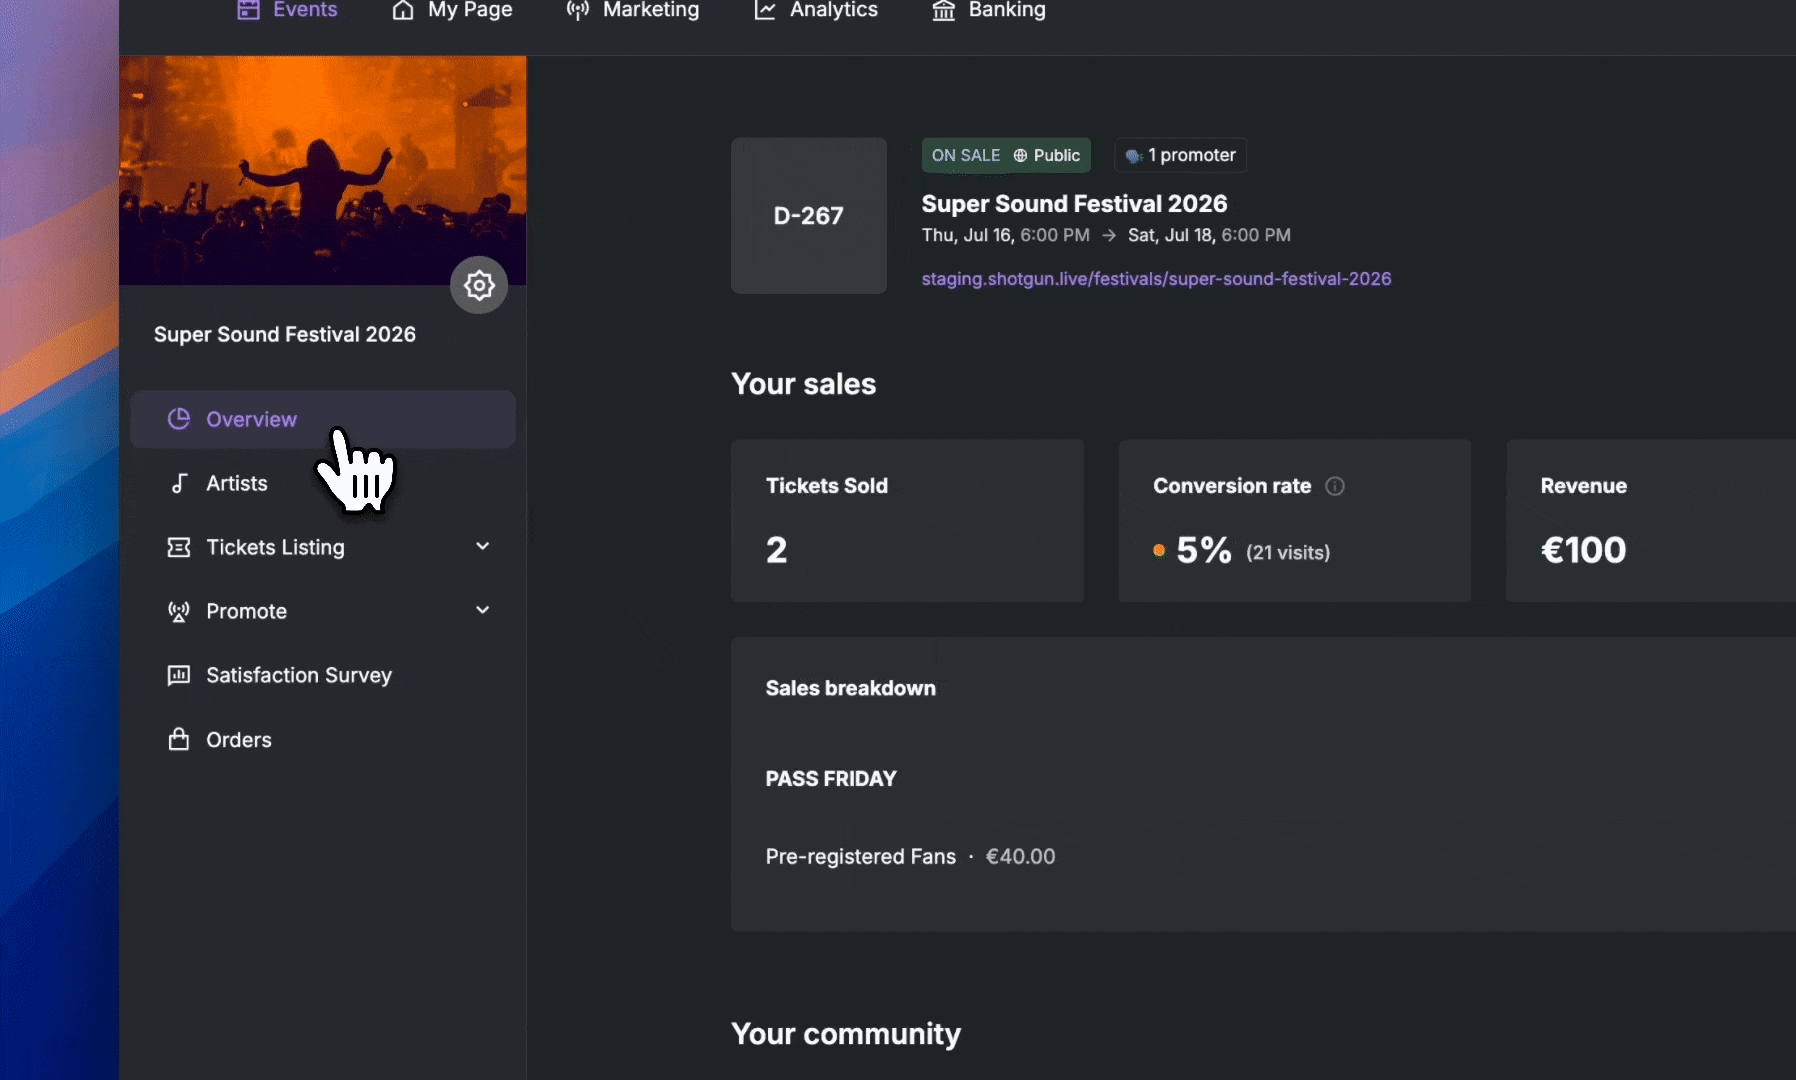Screen dimensions: 1796x1080
Task: Switch to the Marketing tab
Action: coord(633,10)
